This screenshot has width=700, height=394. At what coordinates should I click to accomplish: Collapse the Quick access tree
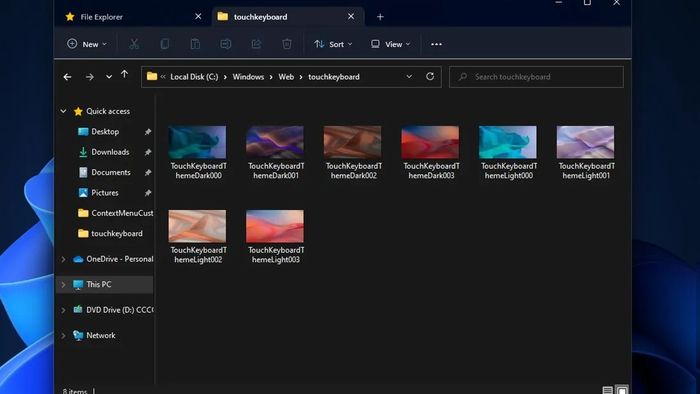[63, 111]
